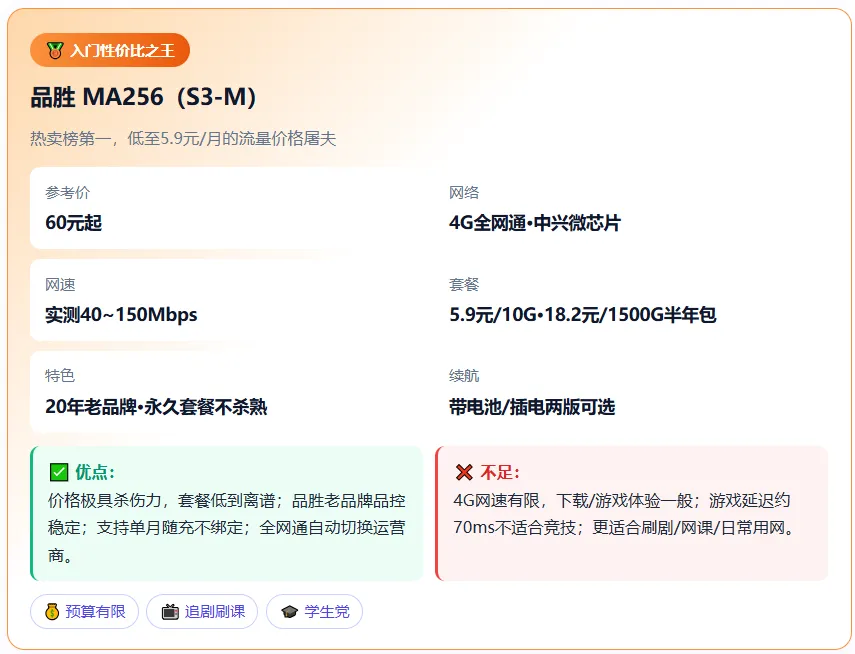
Task: Click the 网速 label
Action: point(60,285)
